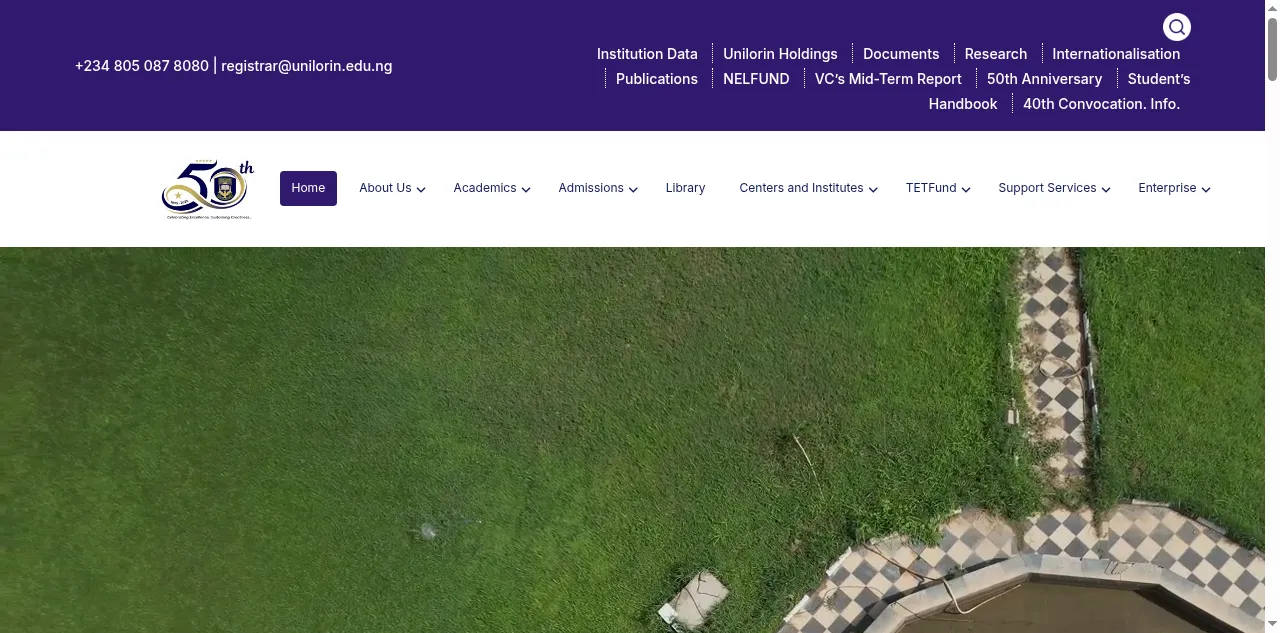This screenshot has height=633, width=1280.
Task: Expand the Enterprise dropdown chevron
Action: tap(1206, 189)
